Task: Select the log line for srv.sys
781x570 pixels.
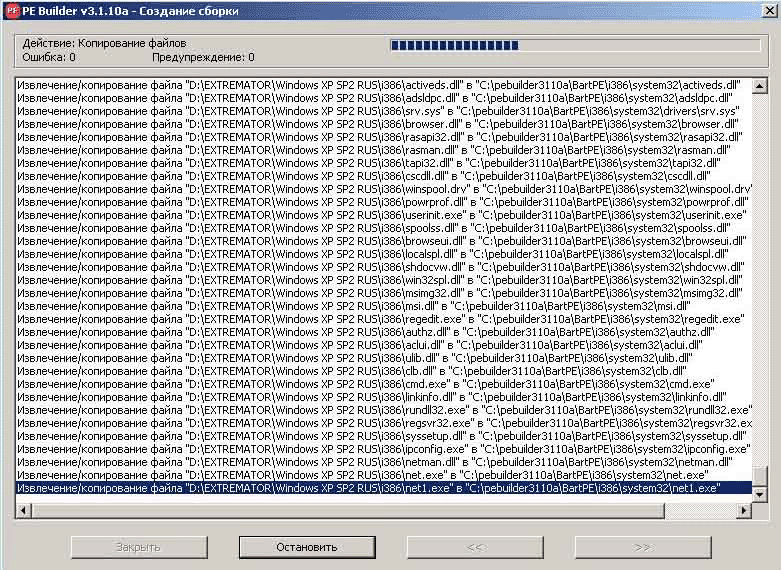Action: (384, 111)
